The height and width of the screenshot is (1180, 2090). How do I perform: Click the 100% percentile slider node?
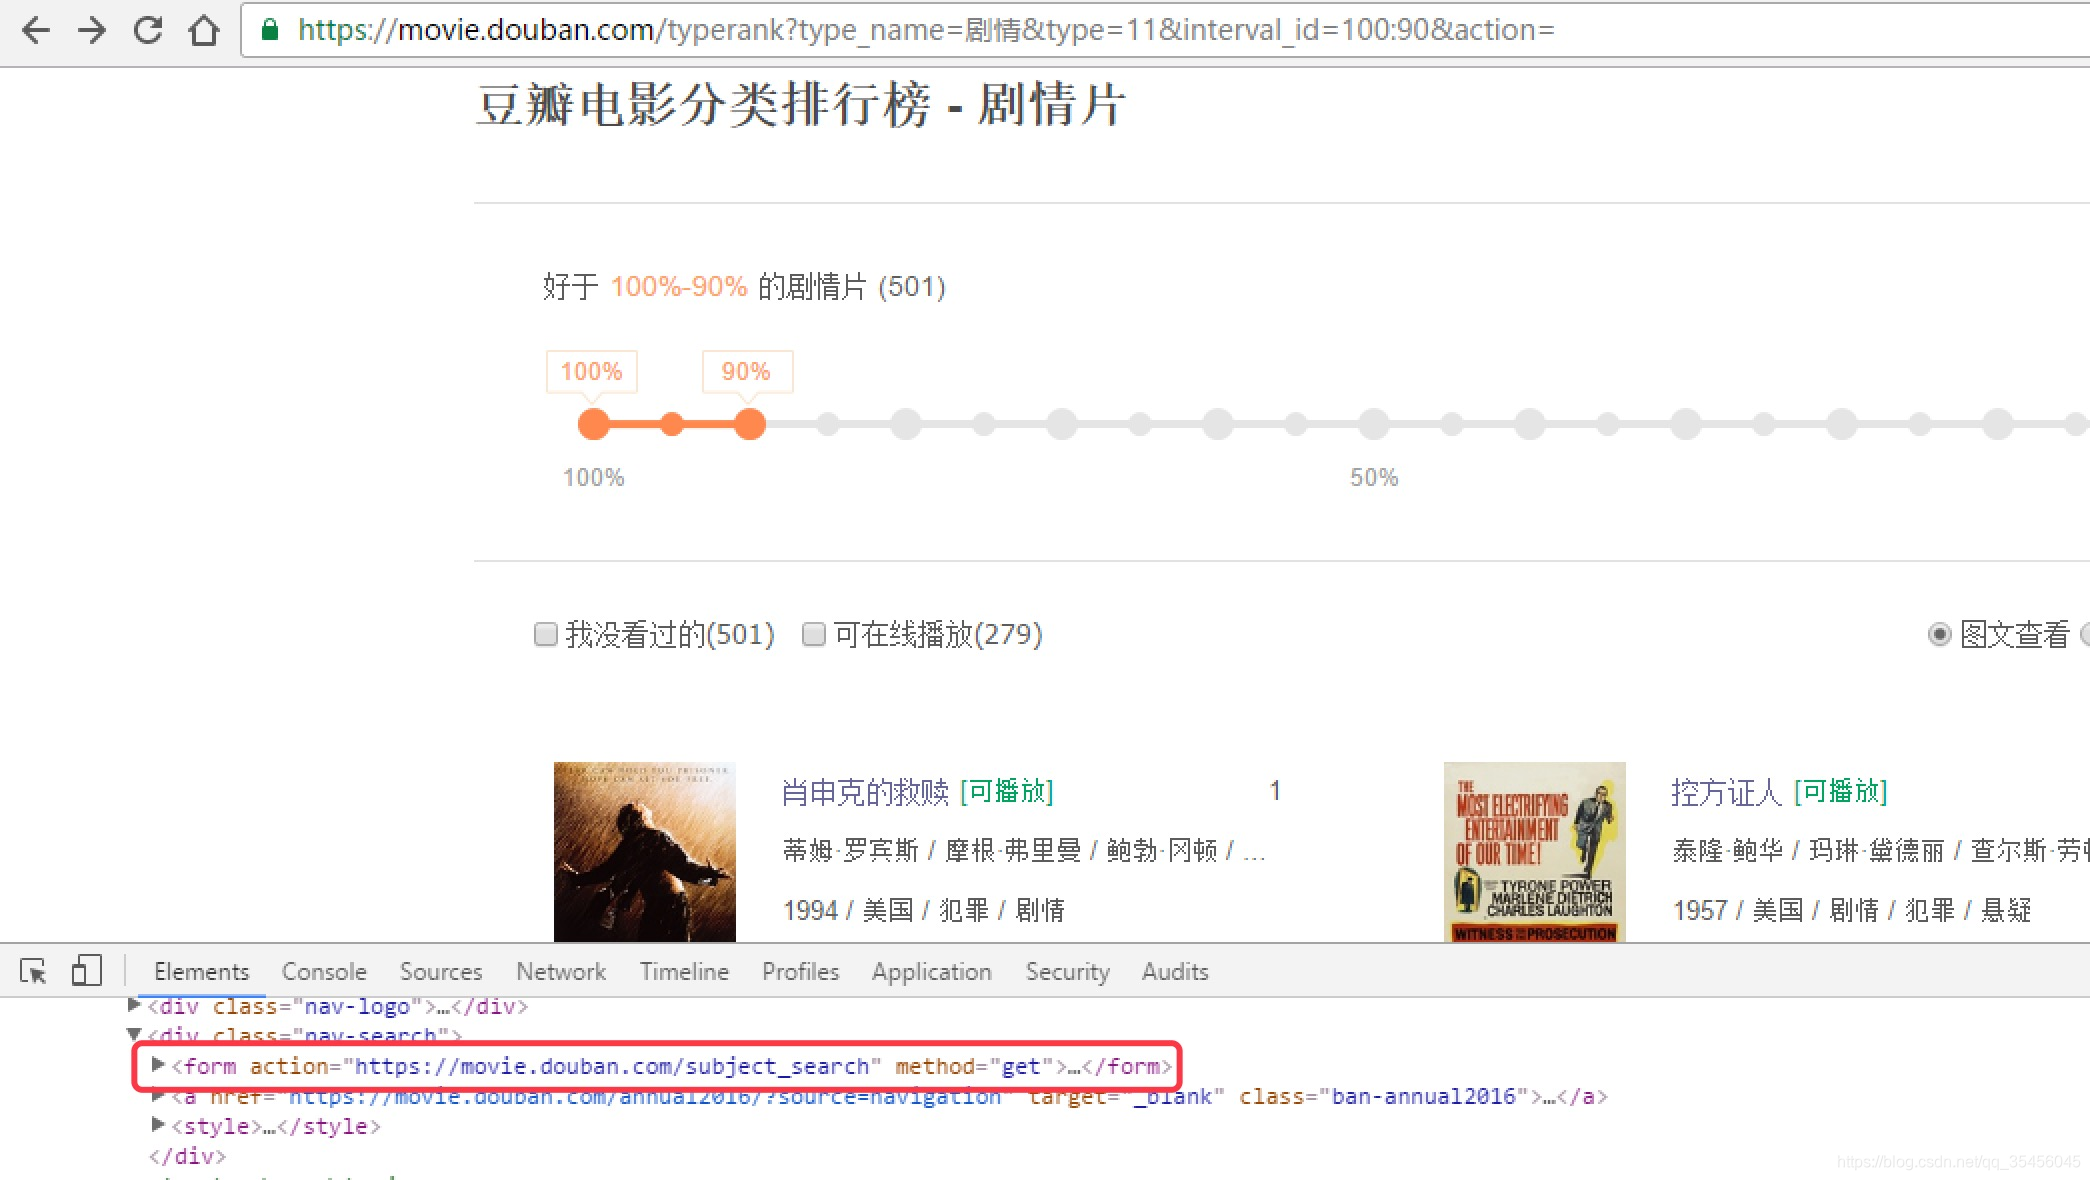click(x=594, y=423)
